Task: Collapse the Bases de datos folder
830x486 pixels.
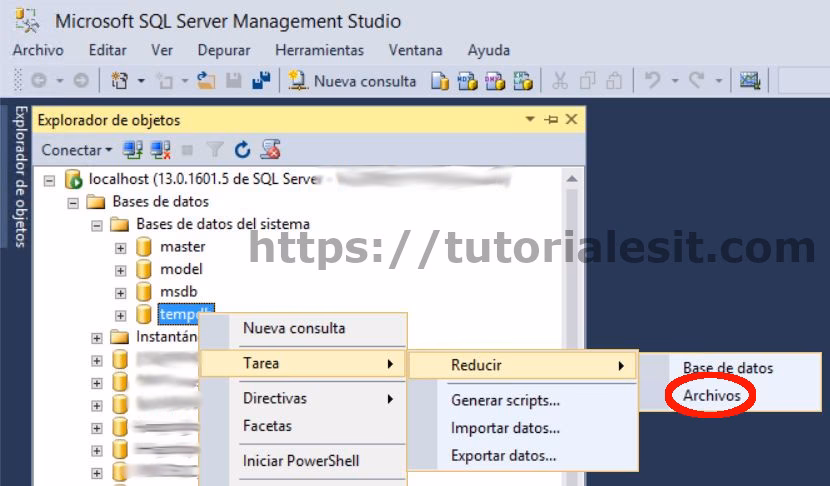Action: [x=73, y=203]
